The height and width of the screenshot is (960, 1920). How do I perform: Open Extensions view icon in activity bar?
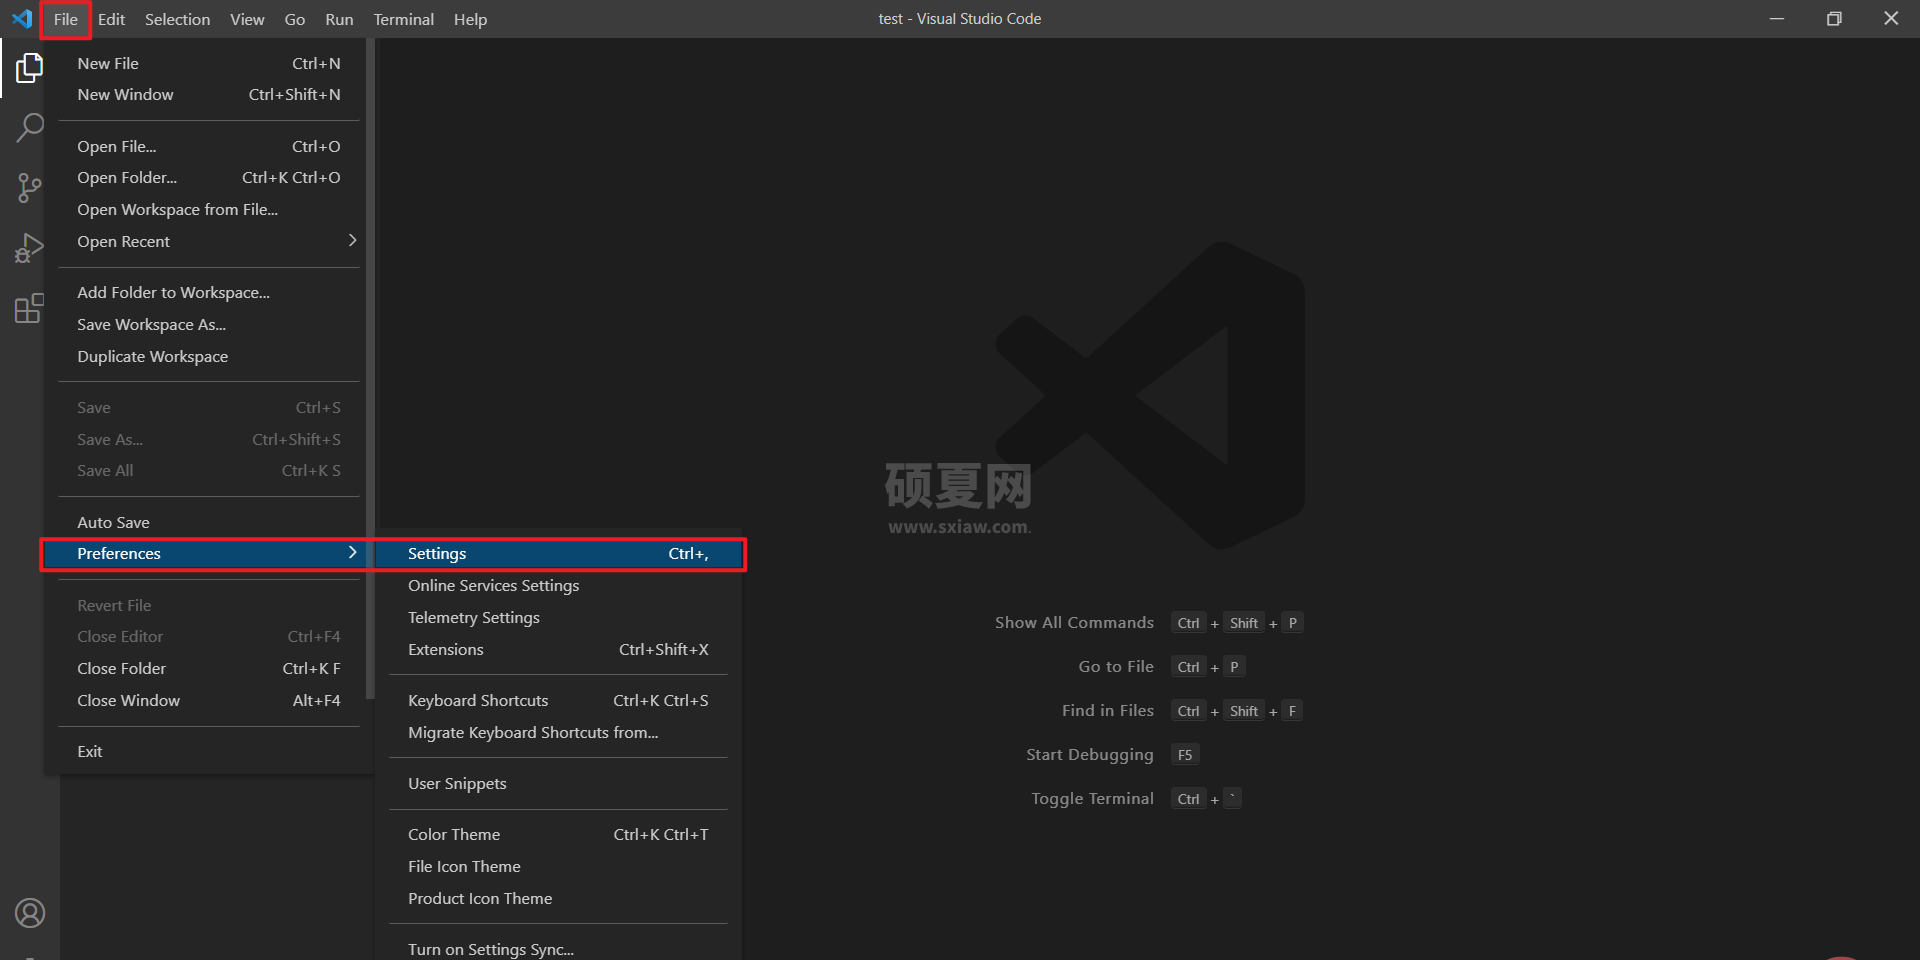click(29, 308)
